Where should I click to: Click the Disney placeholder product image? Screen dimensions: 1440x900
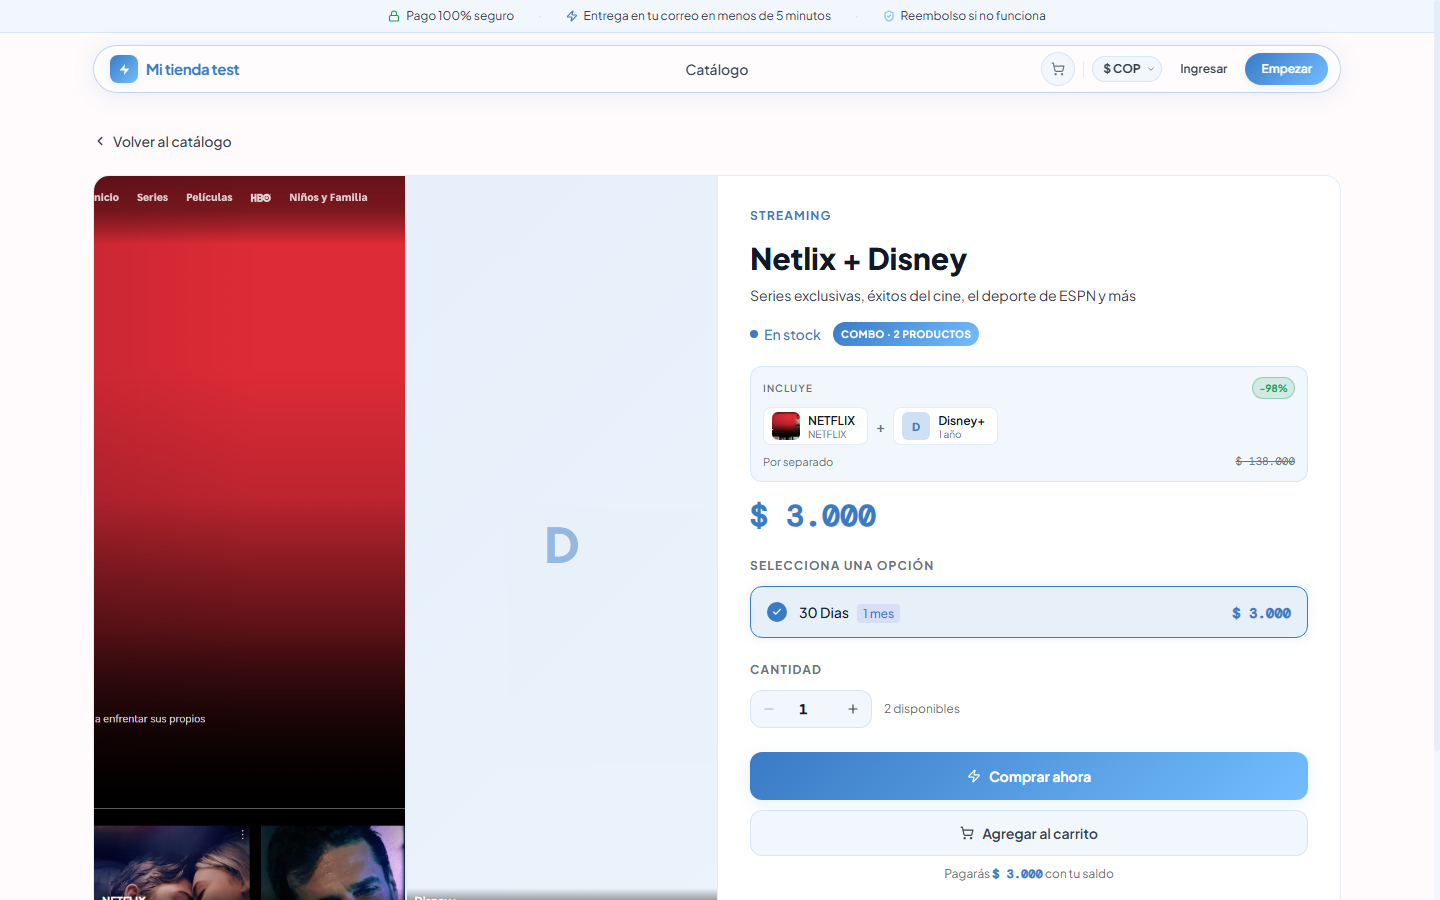[x=561, y=538]
